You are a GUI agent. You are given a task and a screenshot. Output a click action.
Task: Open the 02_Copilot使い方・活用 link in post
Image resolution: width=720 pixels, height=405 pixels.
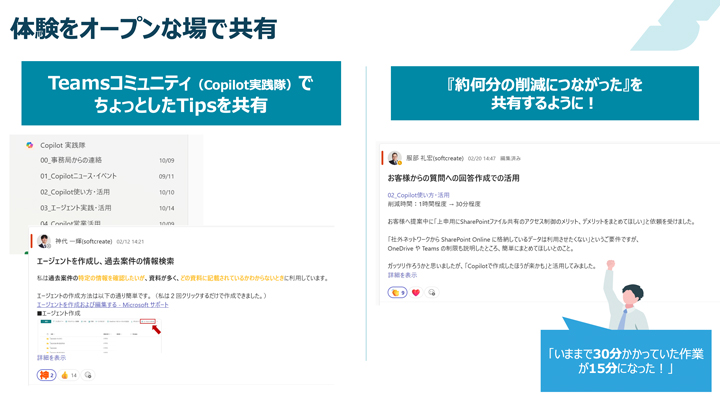click(418, 195)
